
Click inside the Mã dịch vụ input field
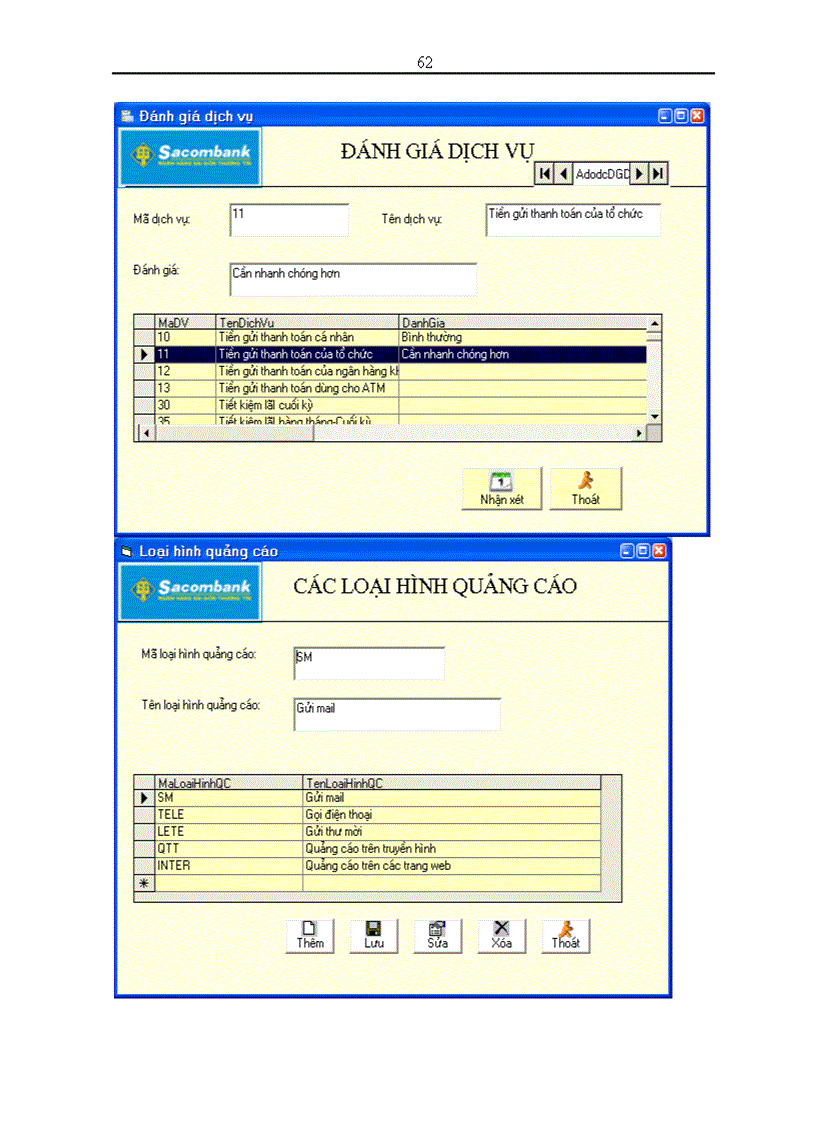(288, 219)
